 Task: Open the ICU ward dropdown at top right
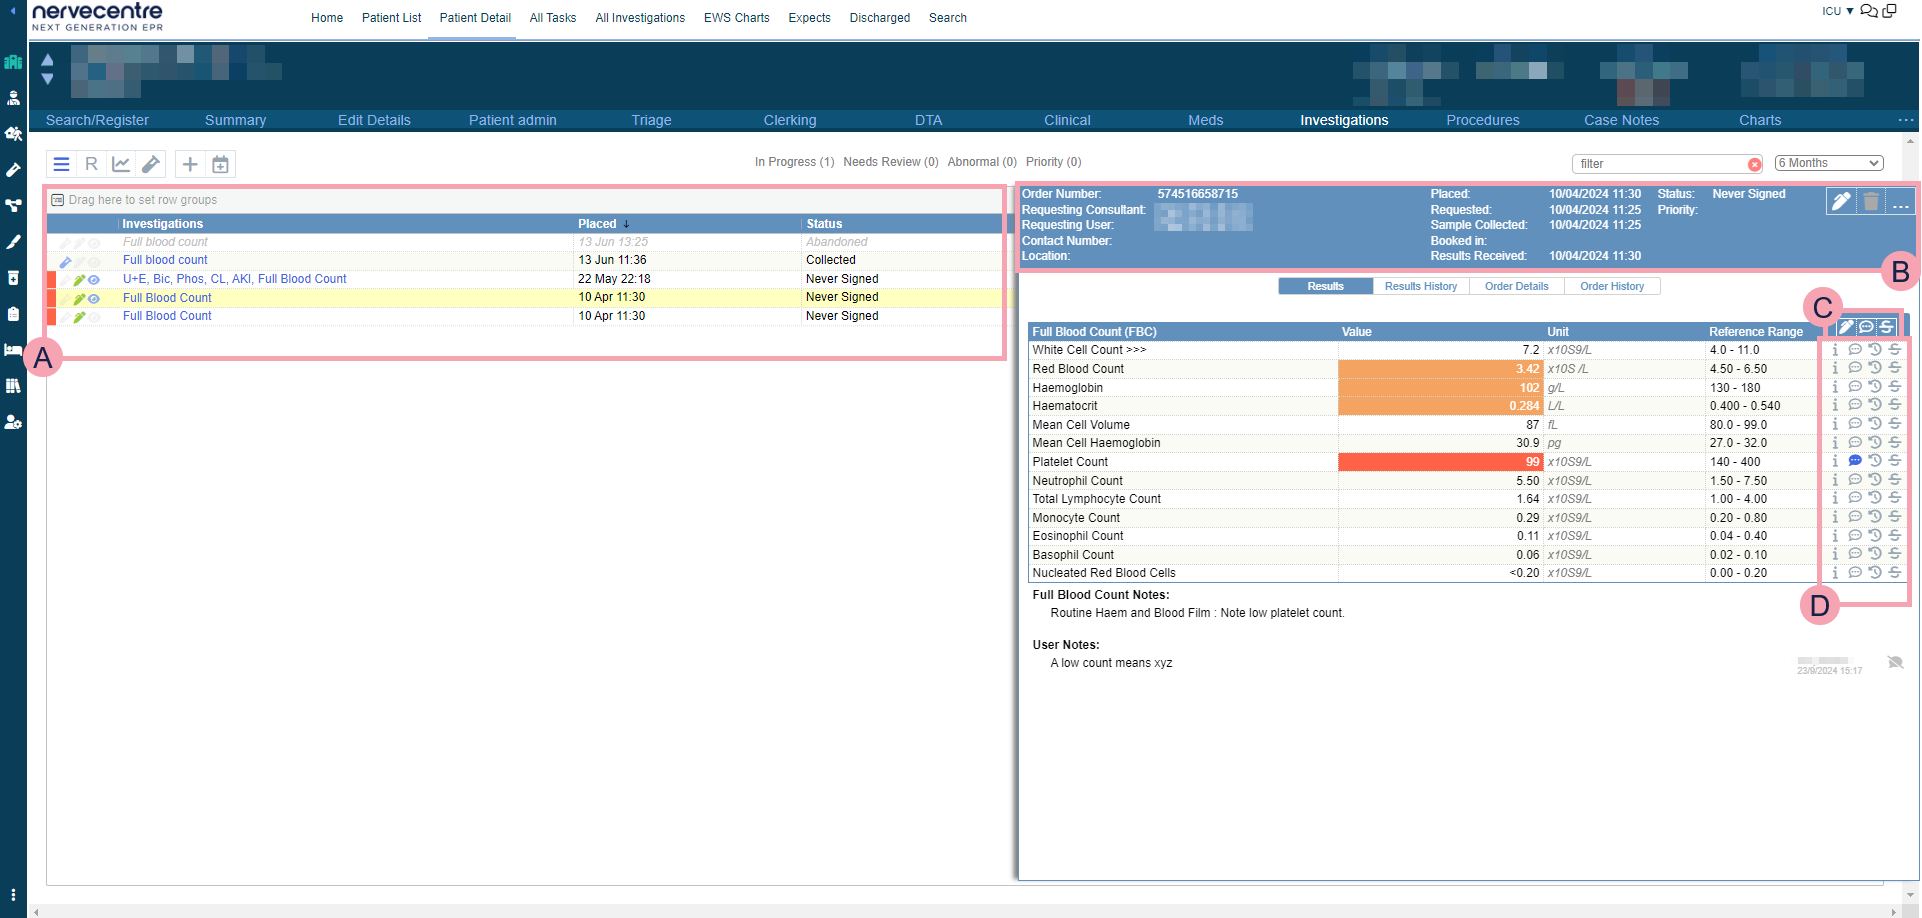(1838, 11)
